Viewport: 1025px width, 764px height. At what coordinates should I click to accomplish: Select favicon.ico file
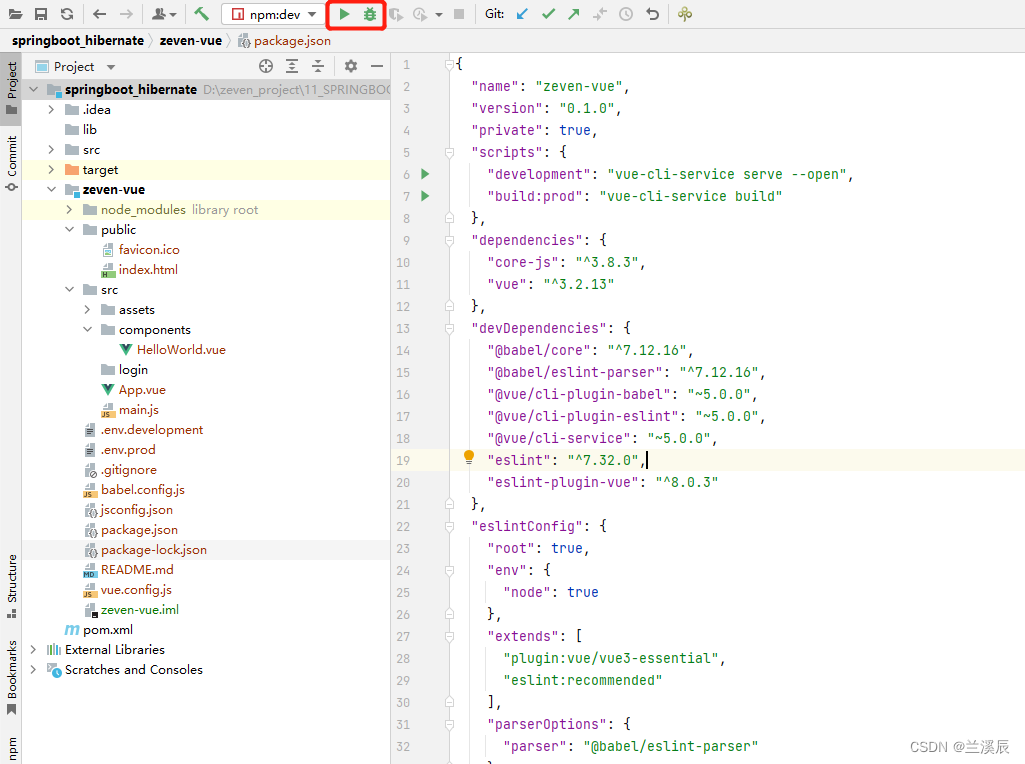(148, 250)
